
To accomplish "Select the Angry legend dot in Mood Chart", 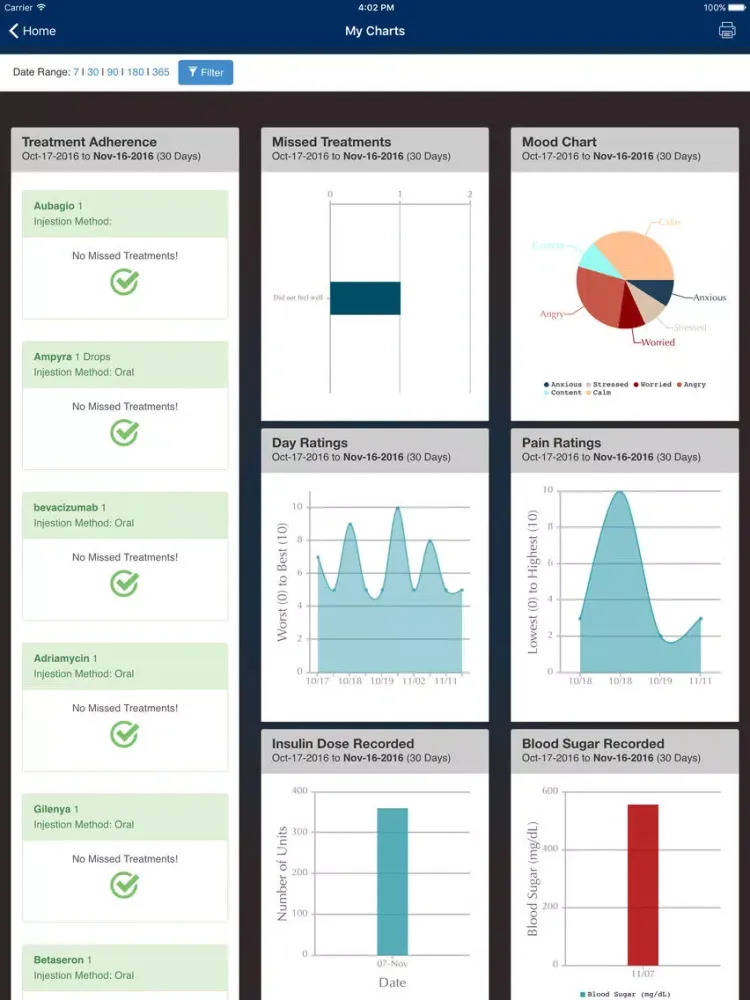I will 679,385.
